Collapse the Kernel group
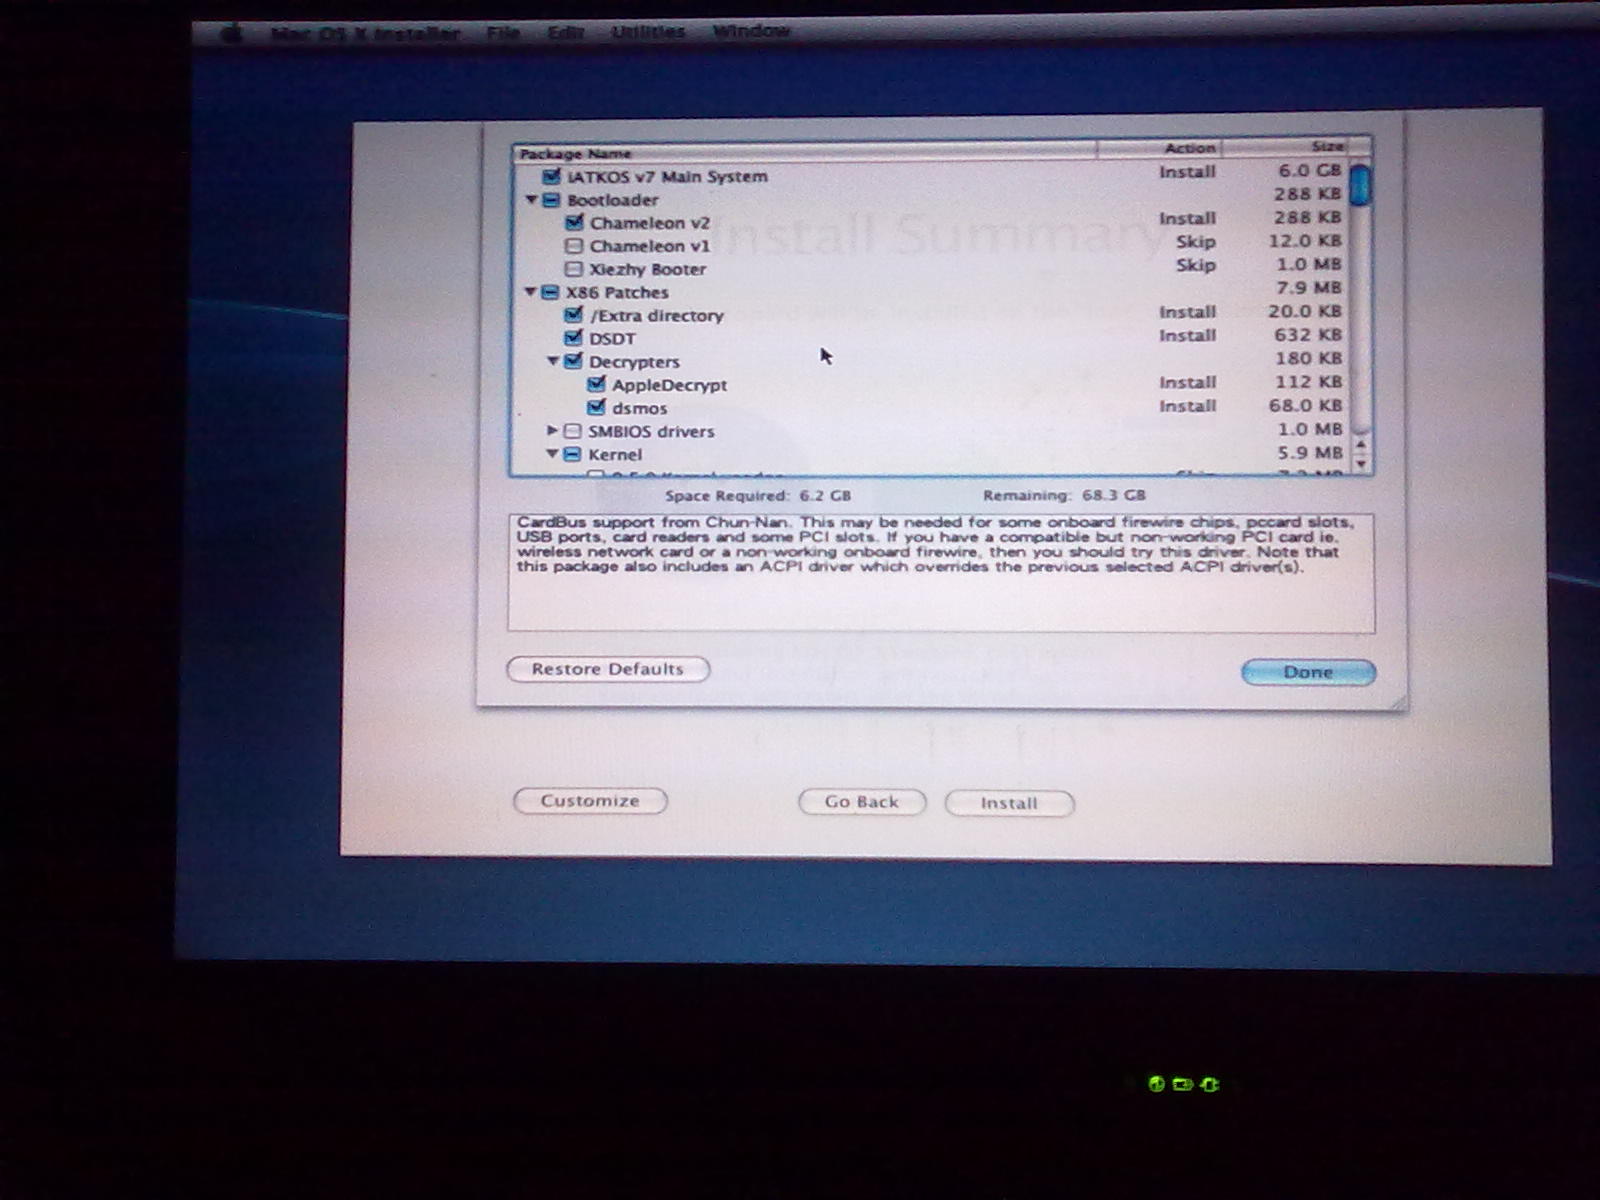The image size is (1600, 1200). pos(552,454)
